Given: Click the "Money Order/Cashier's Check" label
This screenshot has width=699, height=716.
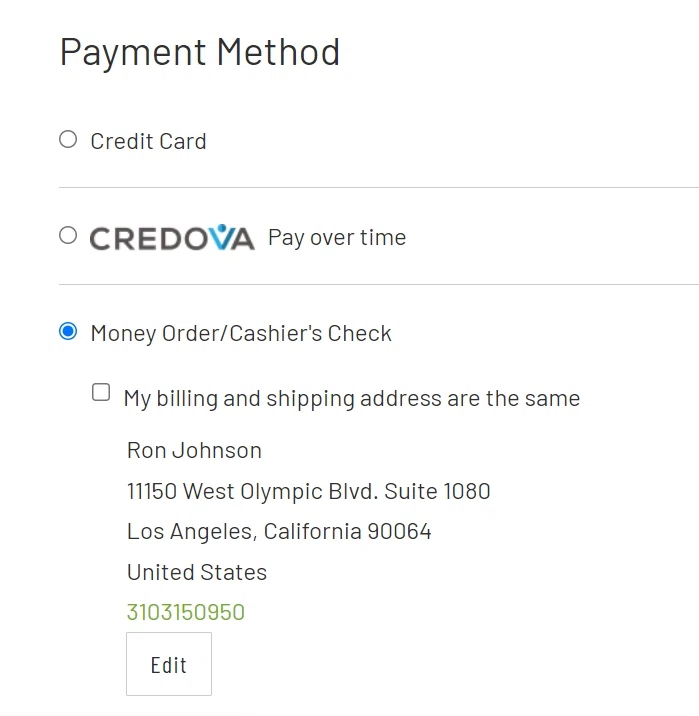Looking at the screenshot, I should click(x=241, y=334).
